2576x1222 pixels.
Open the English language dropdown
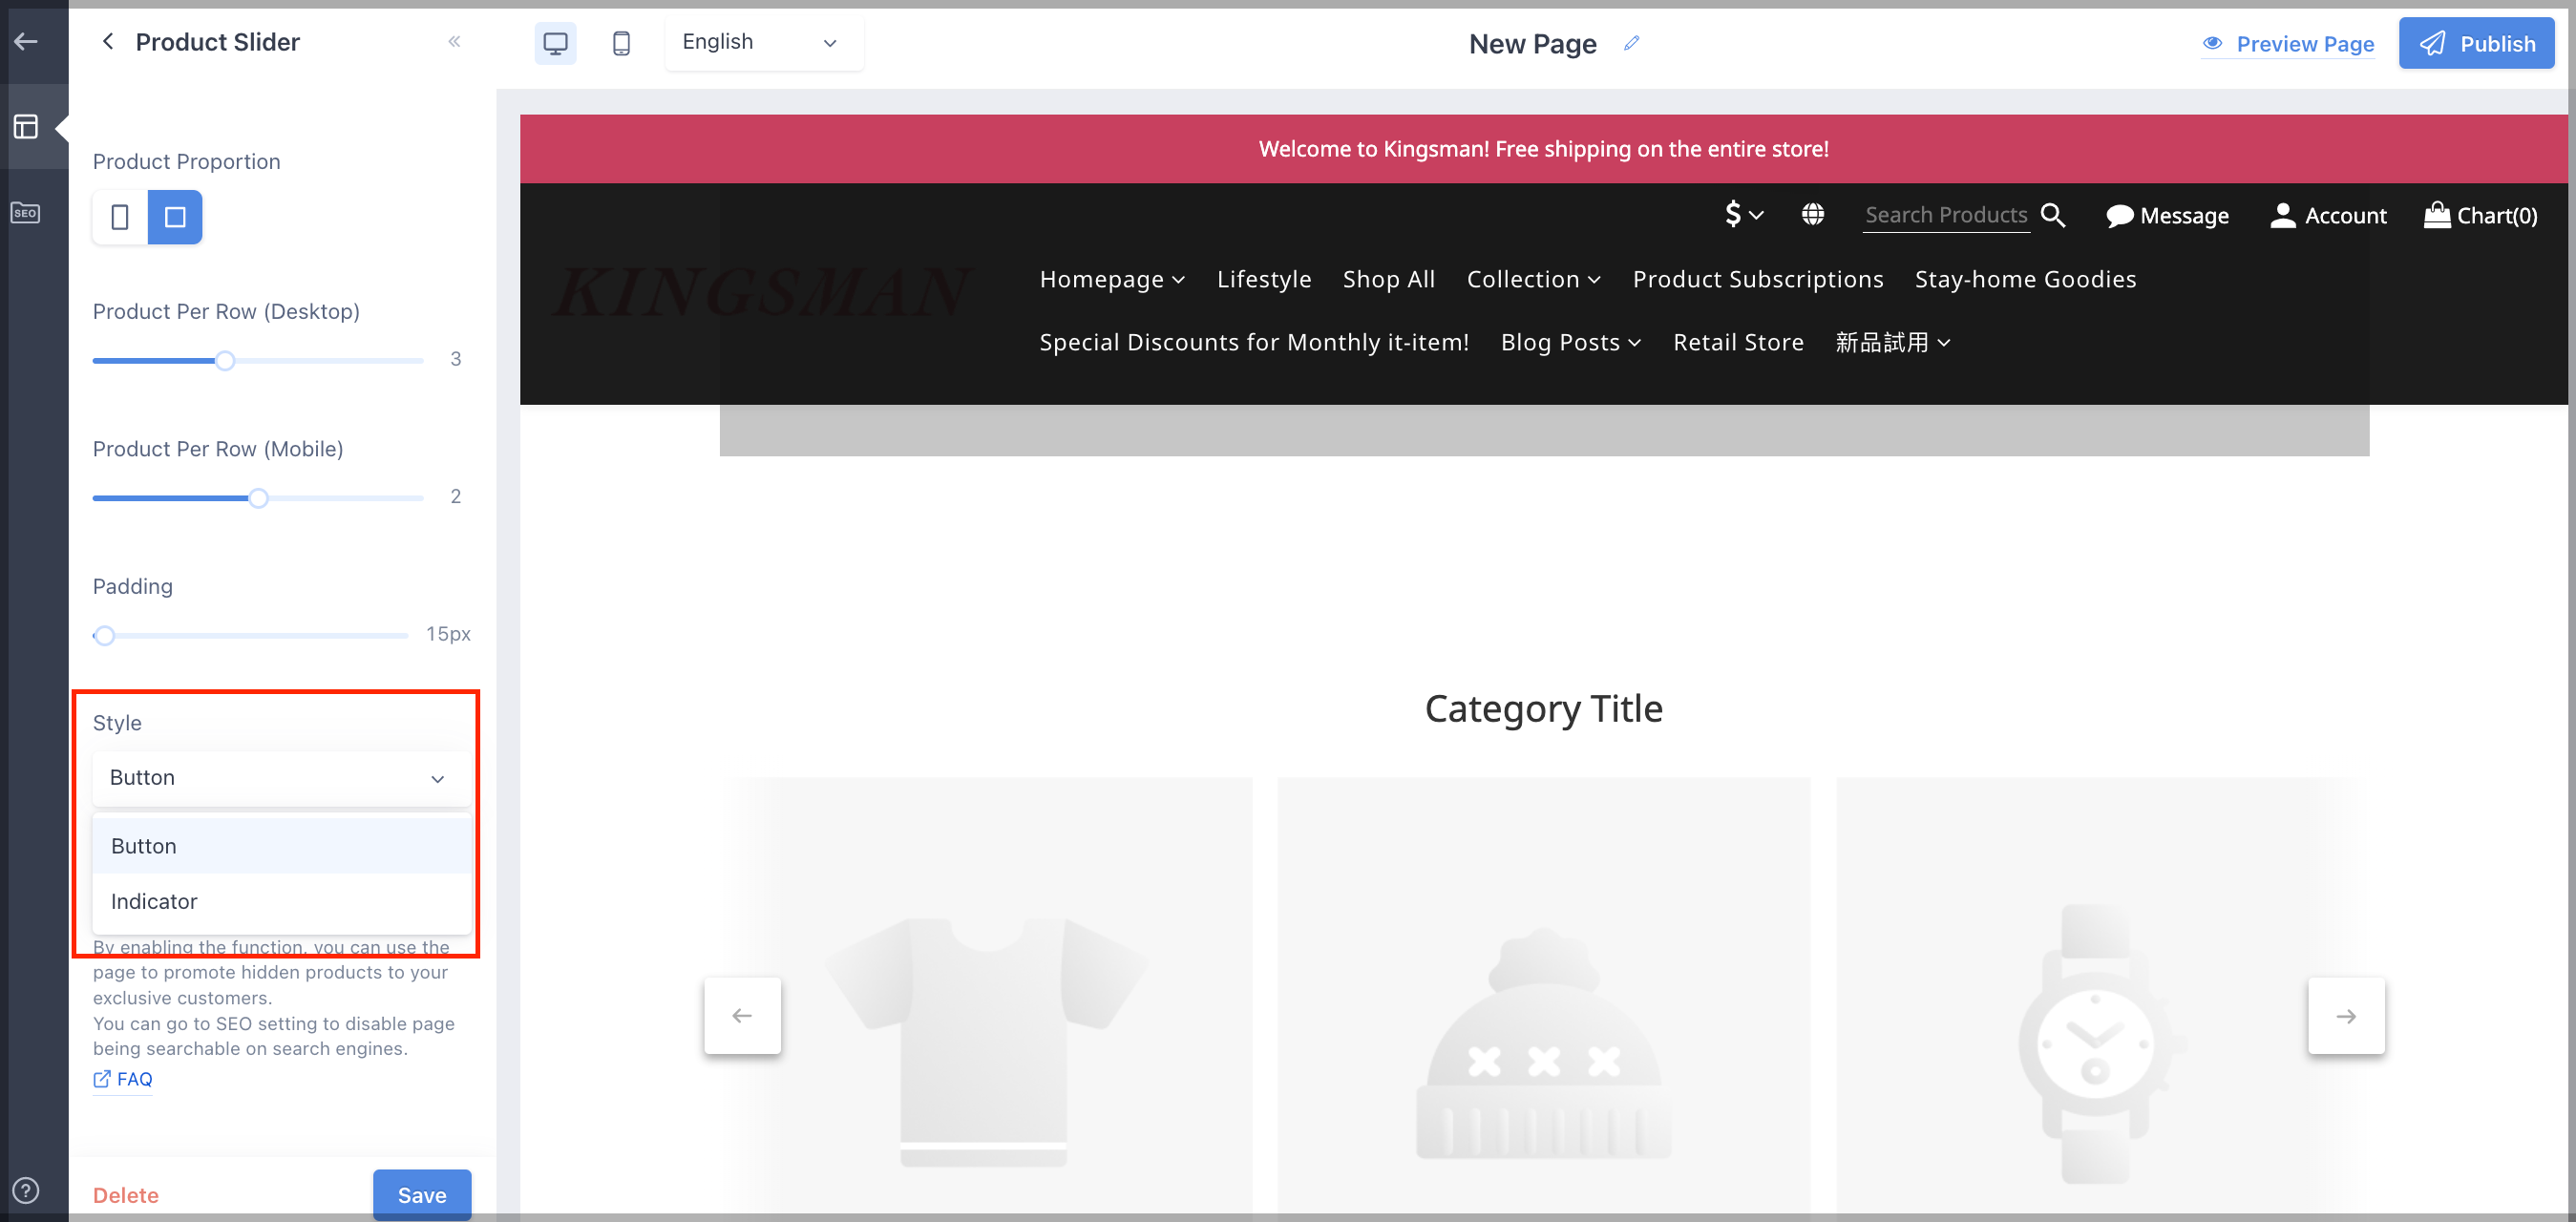(x=764, y=42)
